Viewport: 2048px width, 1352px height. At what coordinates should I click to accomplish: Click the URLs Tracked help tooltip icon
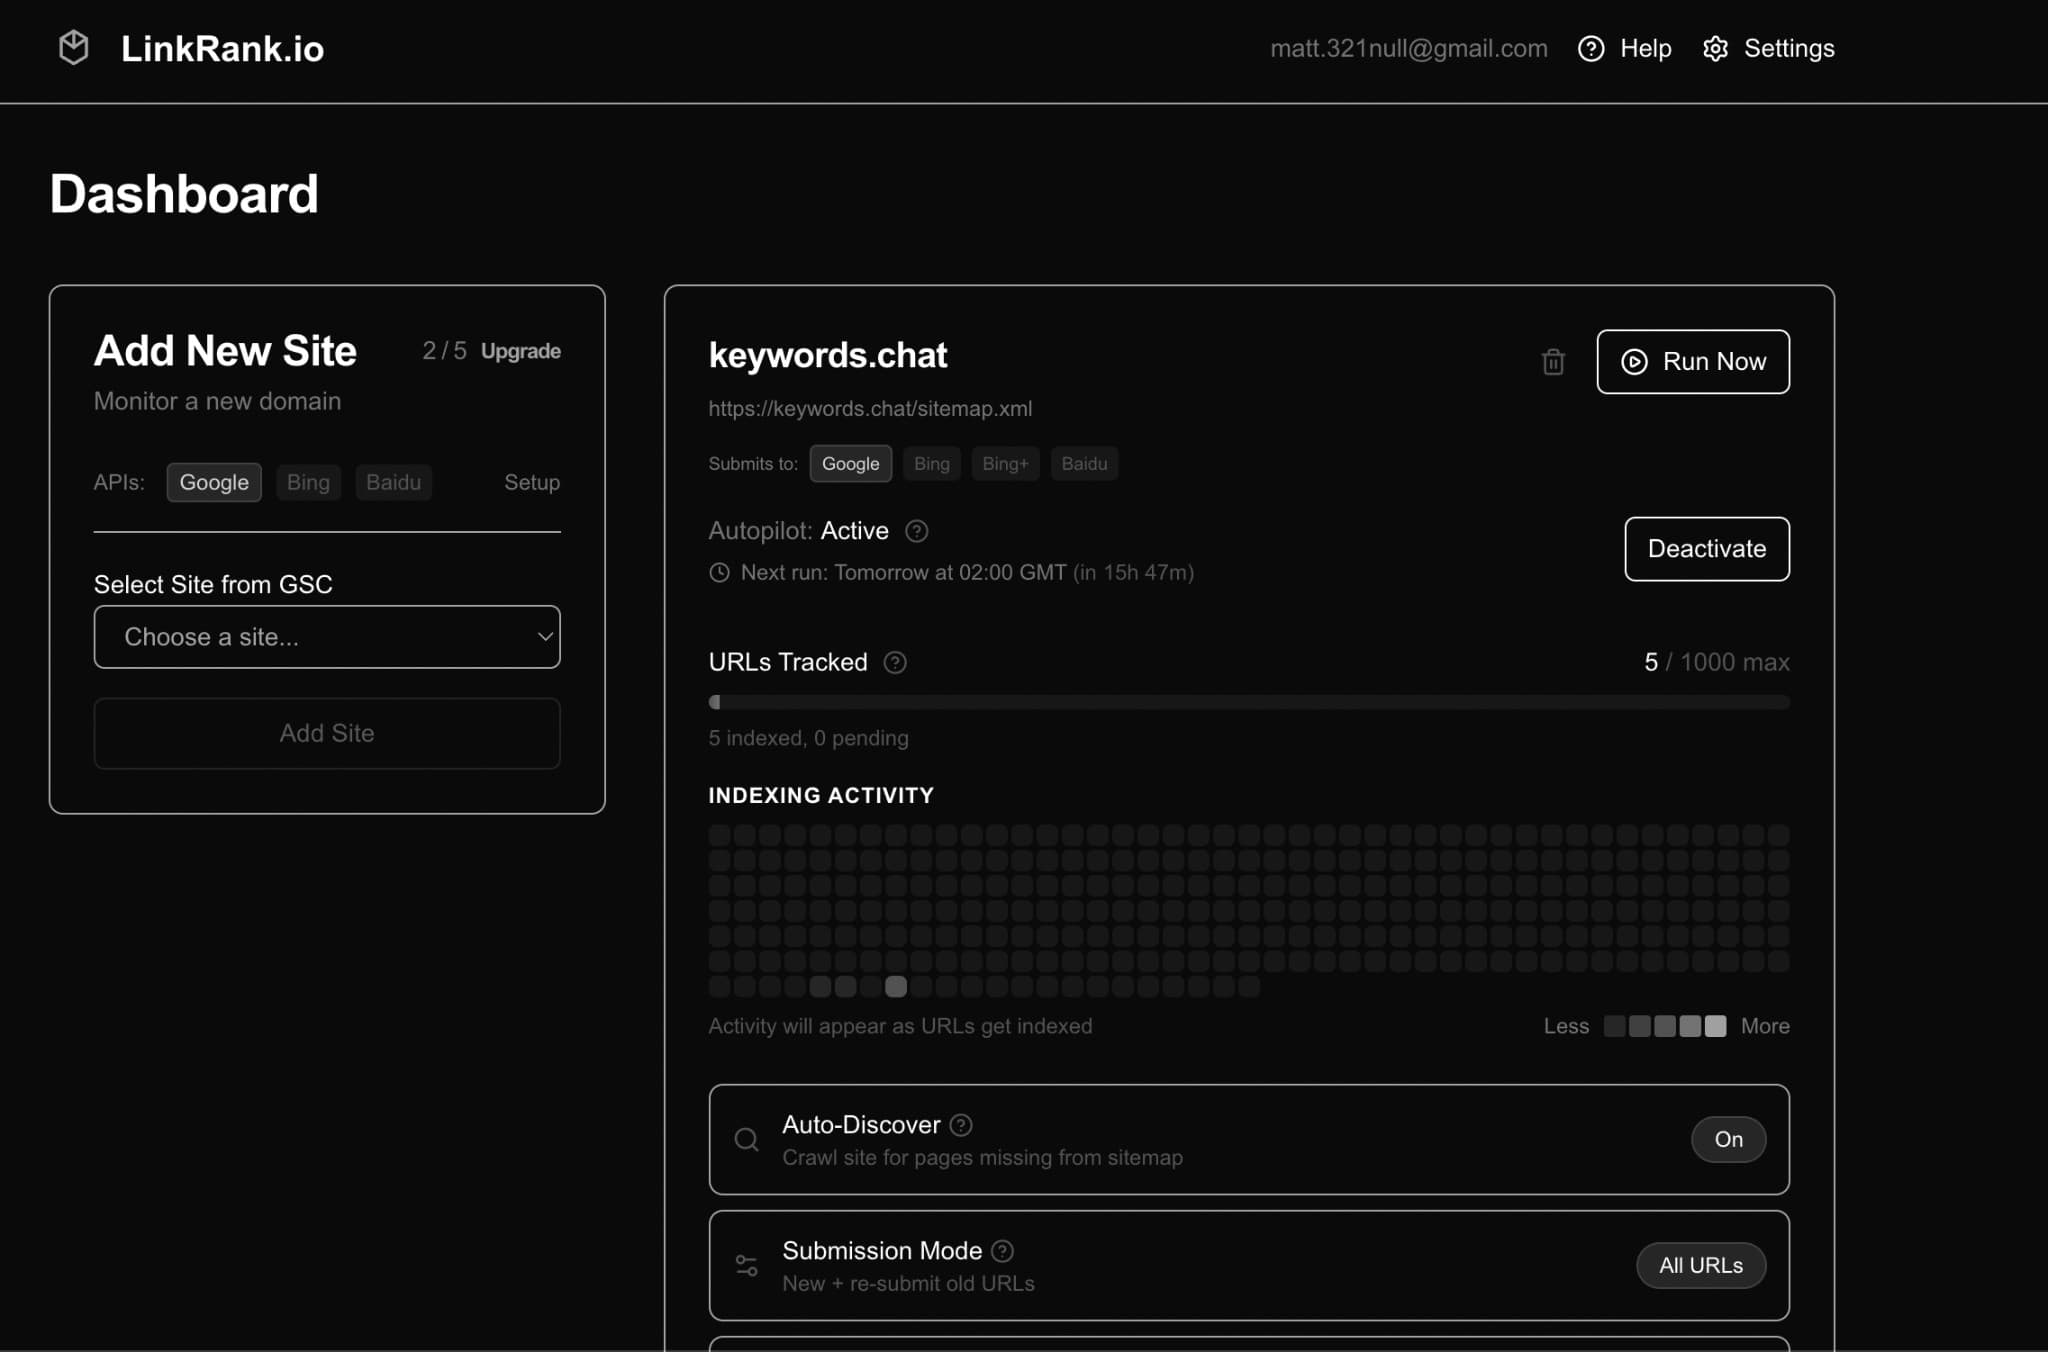click(895, 662)
